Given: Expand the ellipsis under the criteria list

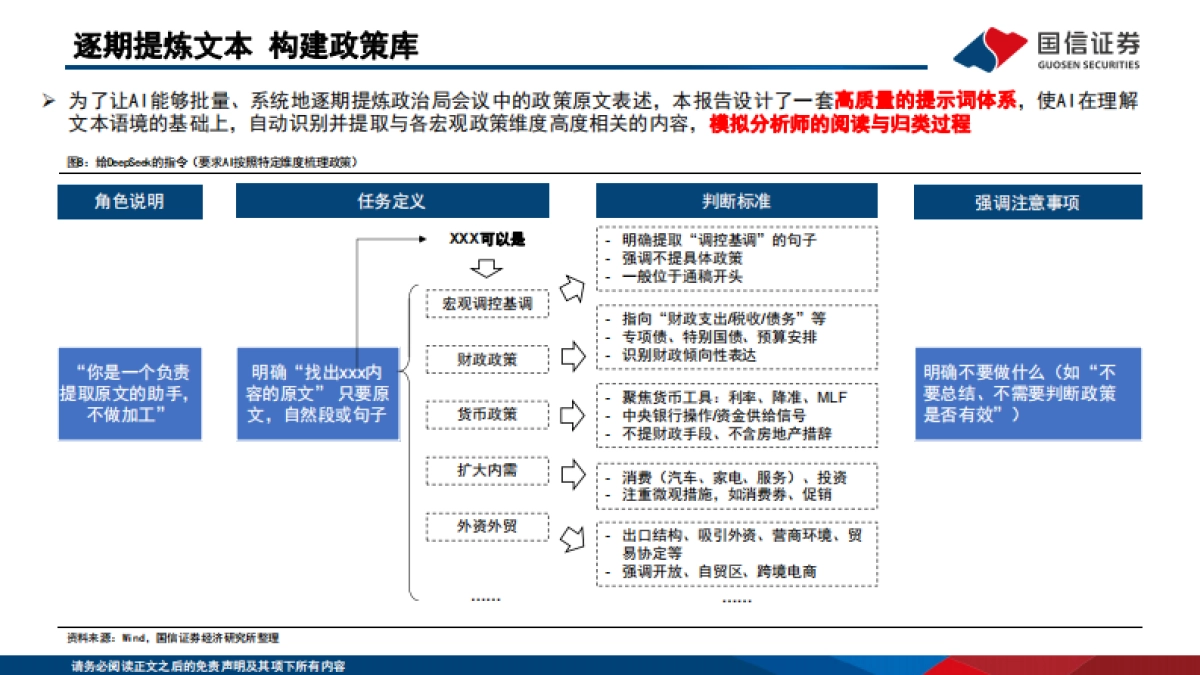Looking at the screenshot, I should pyautogui.click(x=737, y=600).
